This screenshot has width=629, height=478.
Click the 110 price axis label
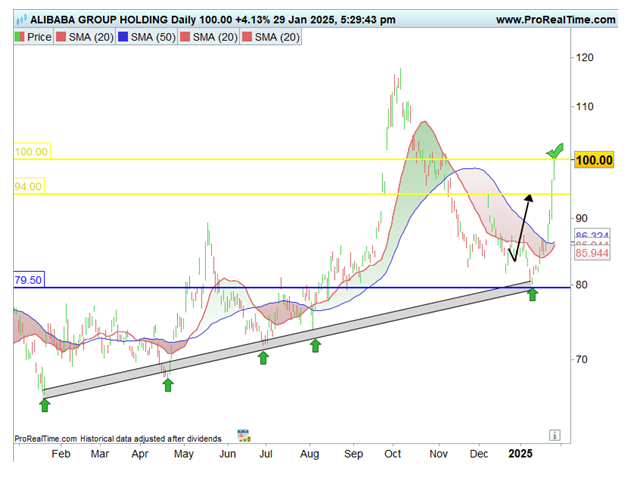(584, 107)
